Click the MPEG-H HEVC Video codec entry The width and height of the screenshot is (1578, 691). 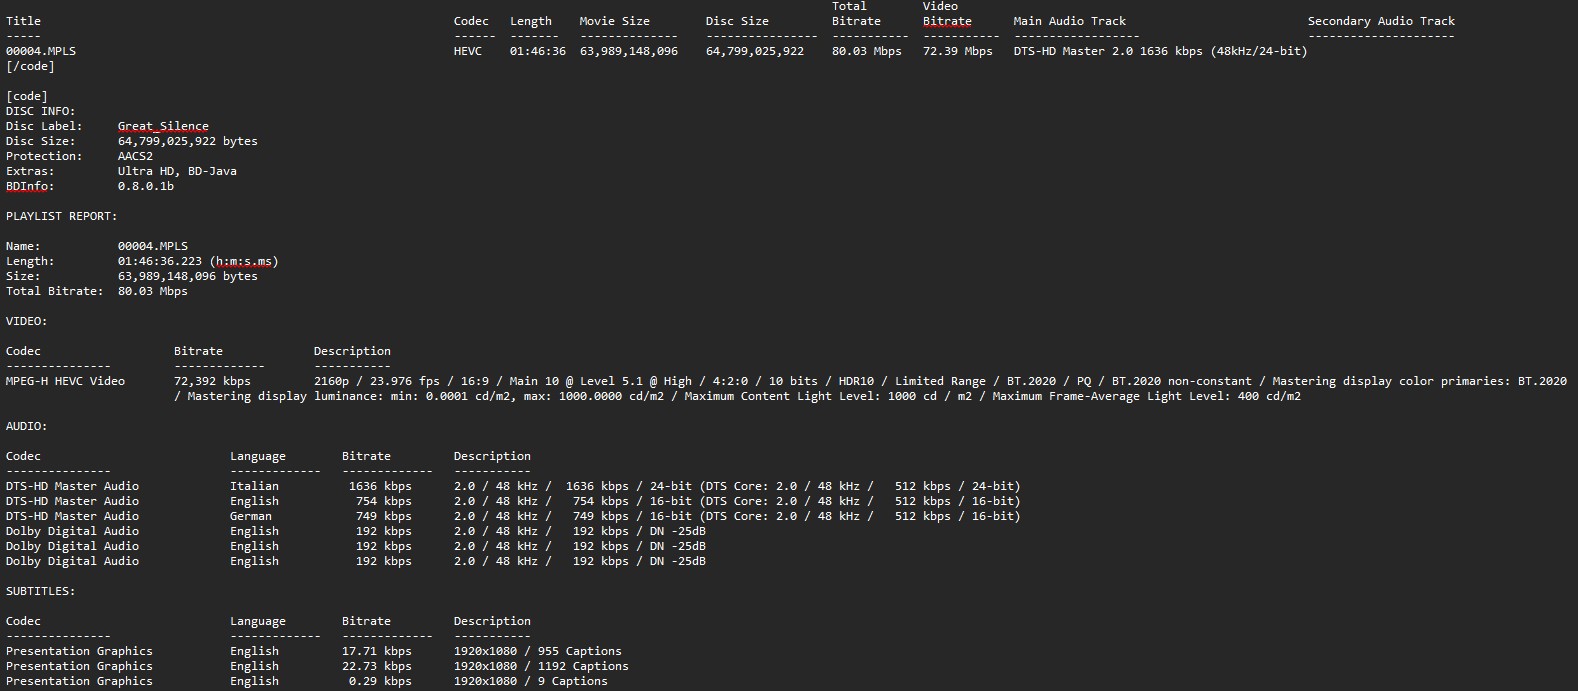tap(65, 381)
